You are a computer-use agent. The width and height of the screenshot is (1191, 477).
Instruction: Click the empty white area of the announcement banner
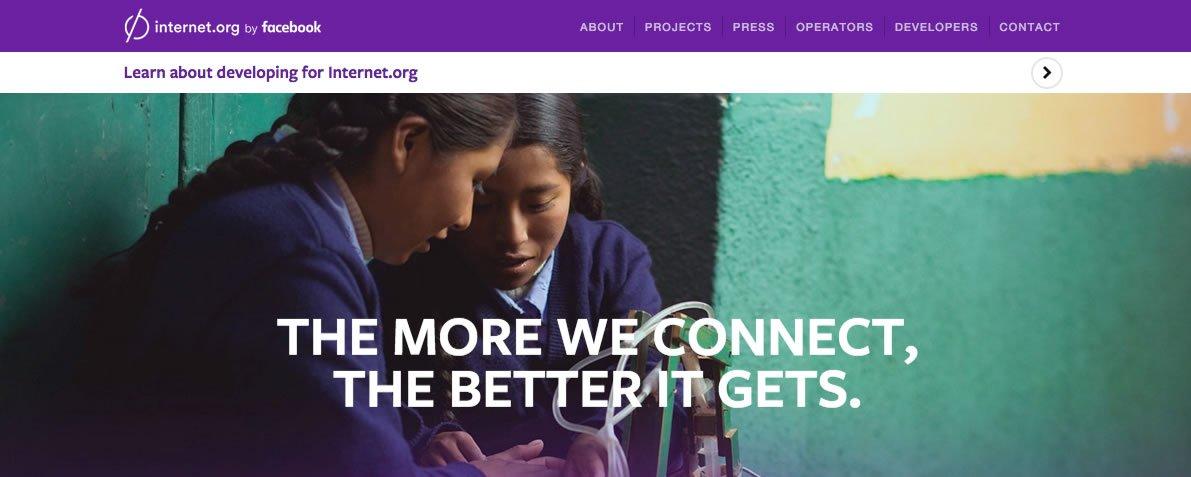pos(722,73)
